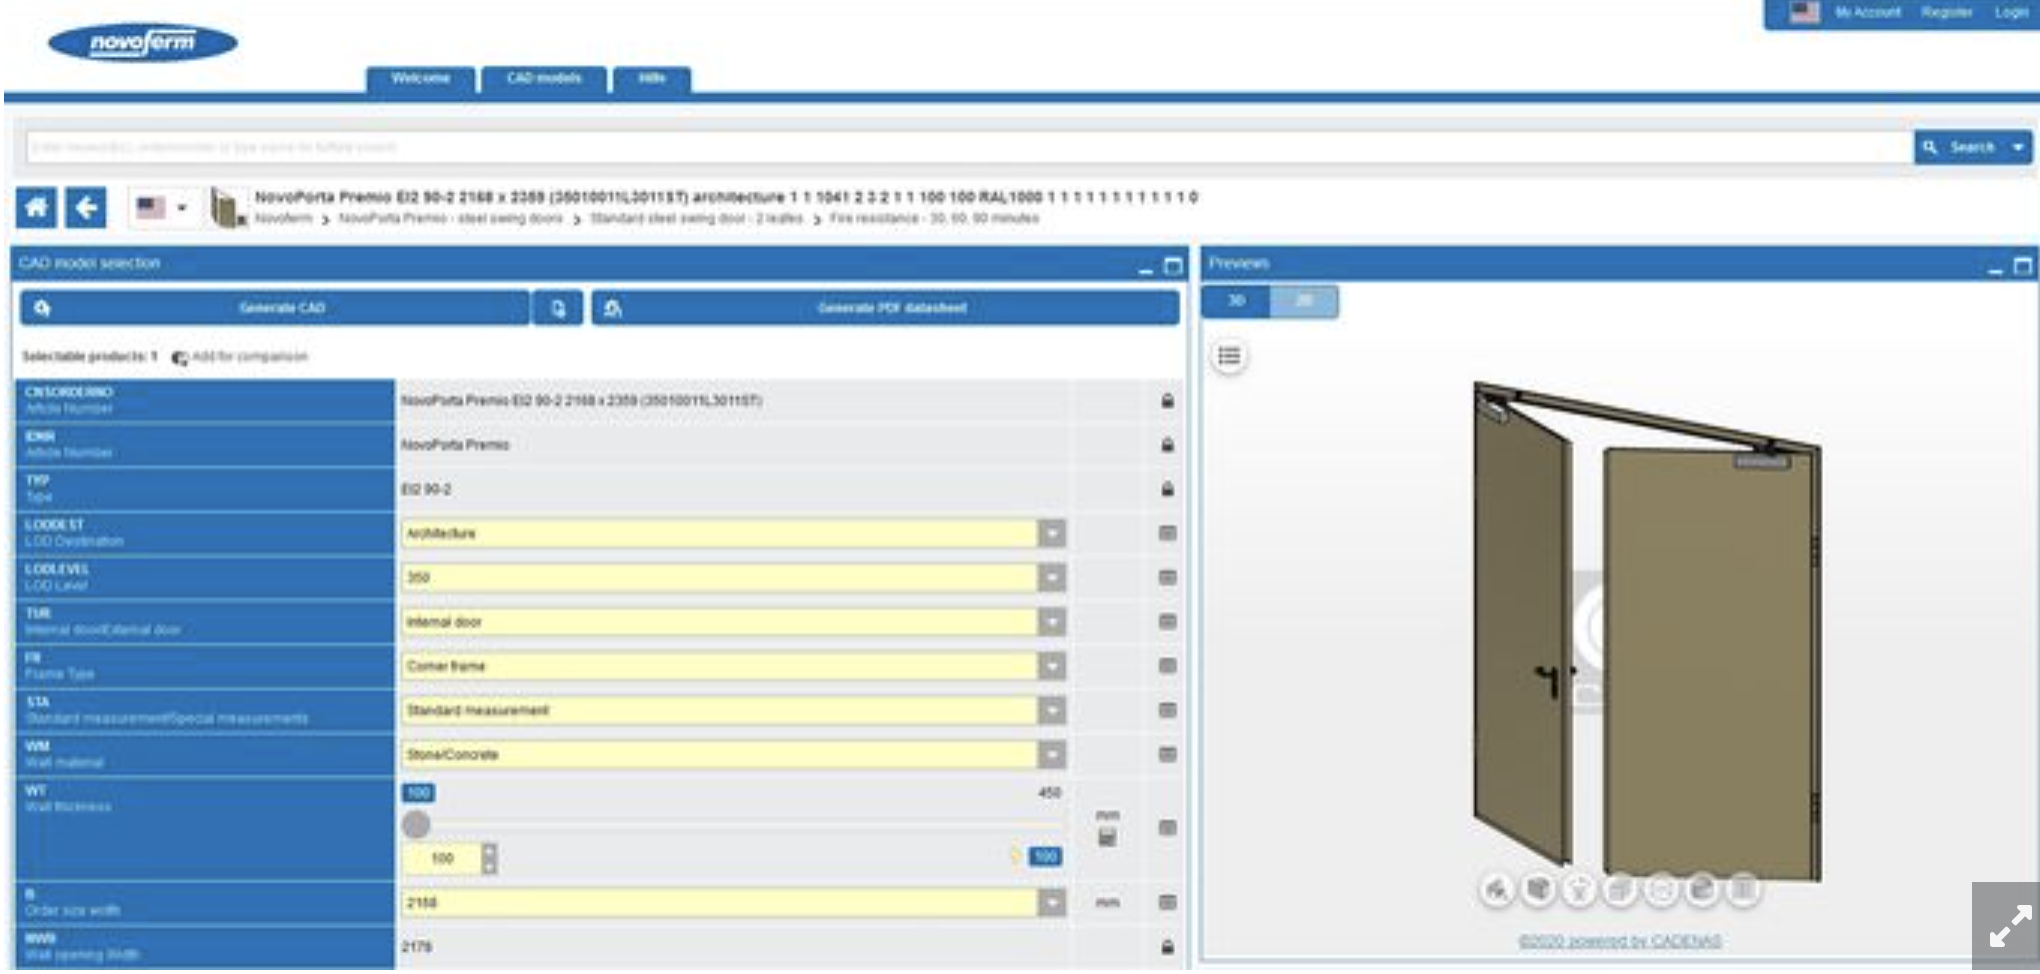The image size is (2040, 974).
Task: Click the lock icon in the ENR row
Action: (1167, 445)
